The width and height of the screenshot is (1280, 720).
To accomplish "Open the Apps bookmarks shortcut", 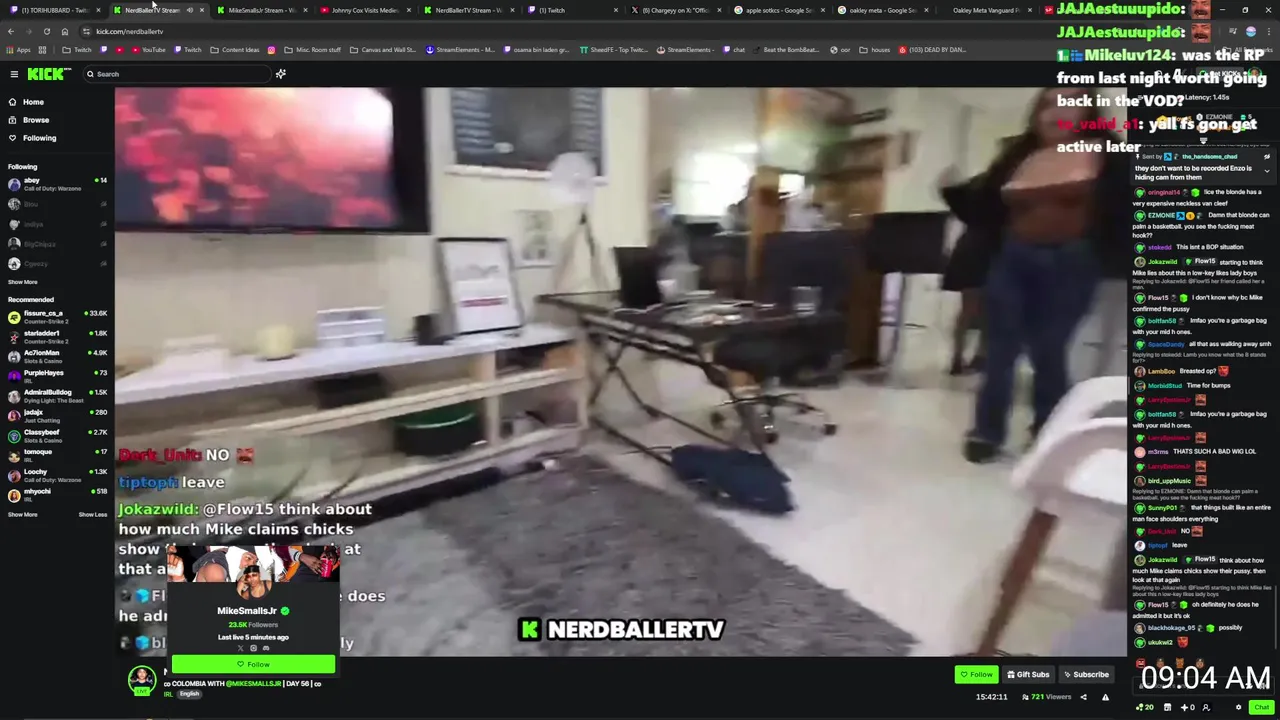I will [19, 50].
